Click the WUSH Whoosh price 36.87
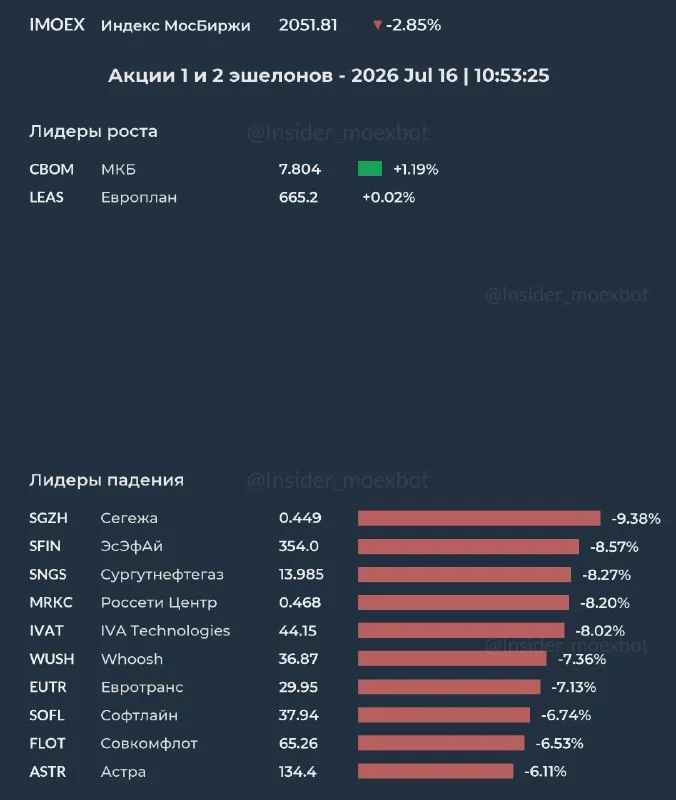 tap(298, 659)
